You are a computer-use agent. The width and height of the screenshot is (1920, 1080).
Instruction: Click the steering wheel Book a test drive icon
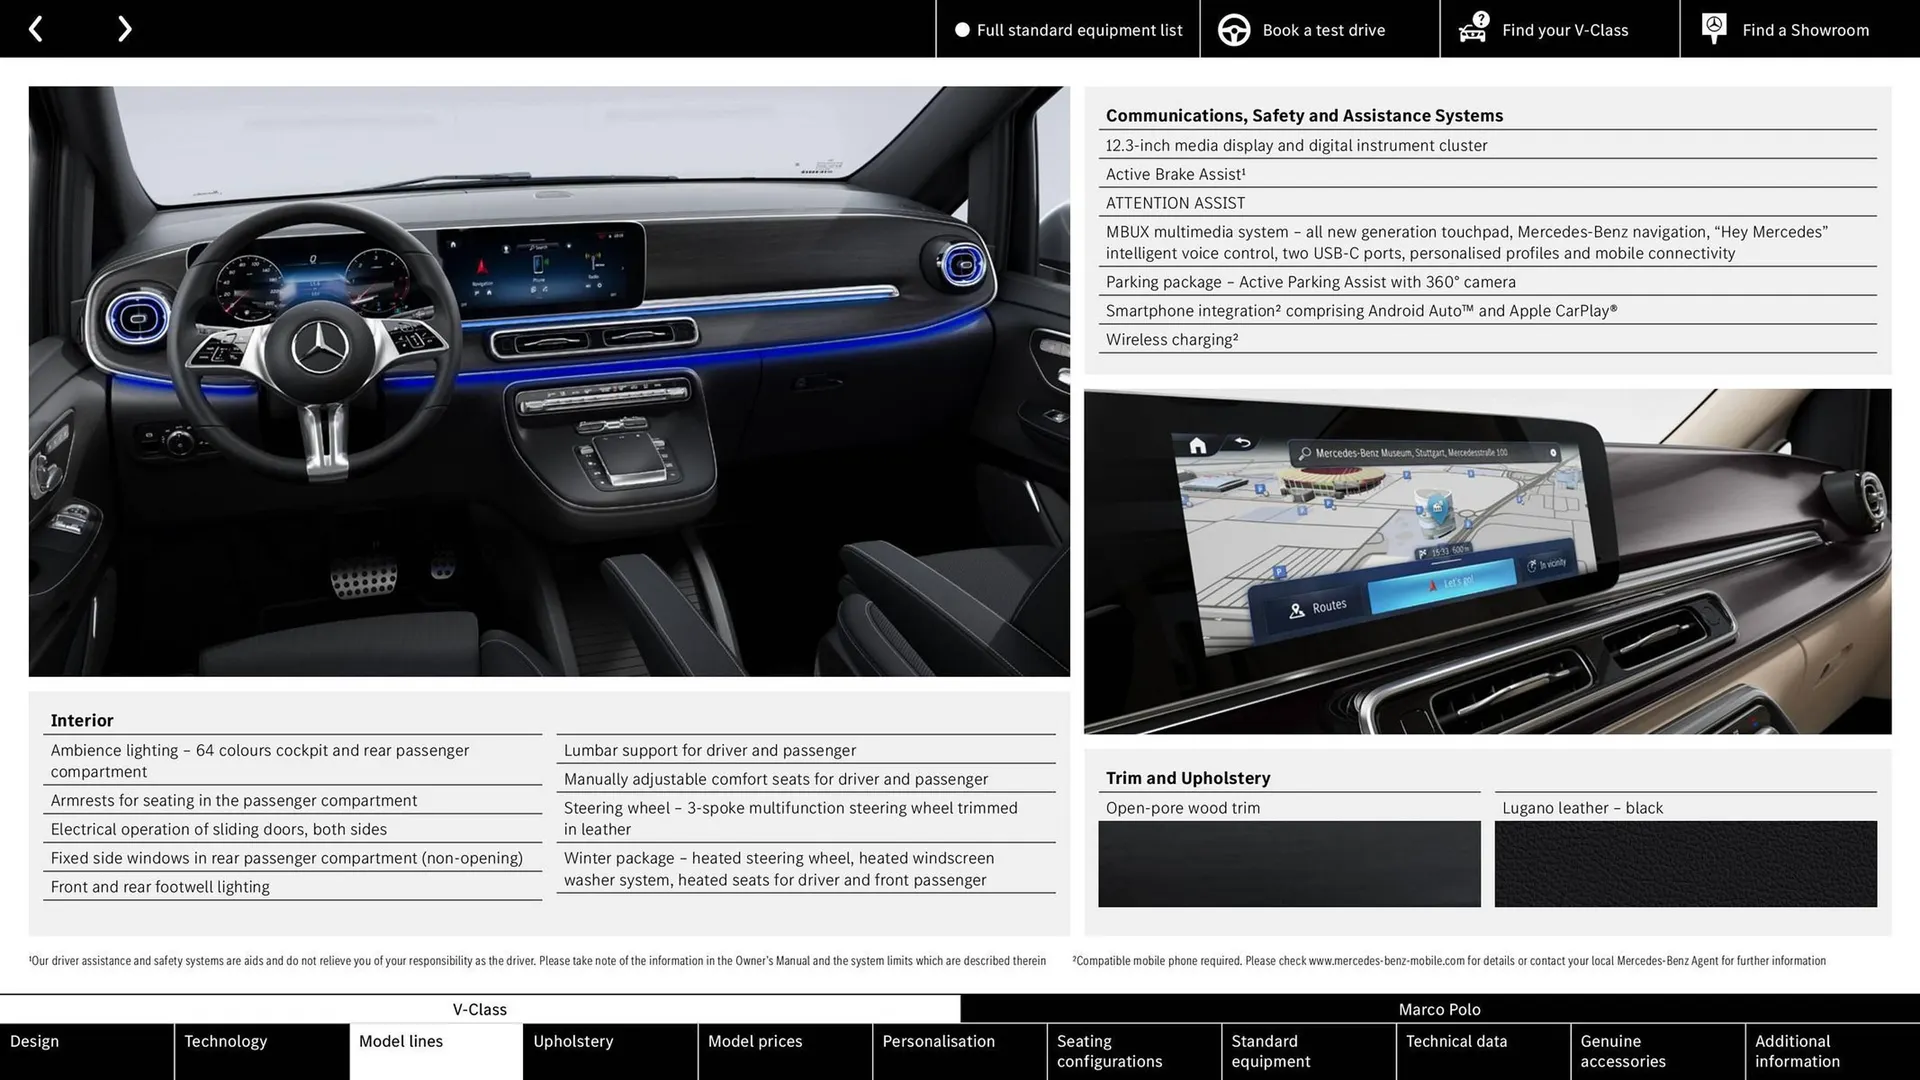click(1234, 29)
